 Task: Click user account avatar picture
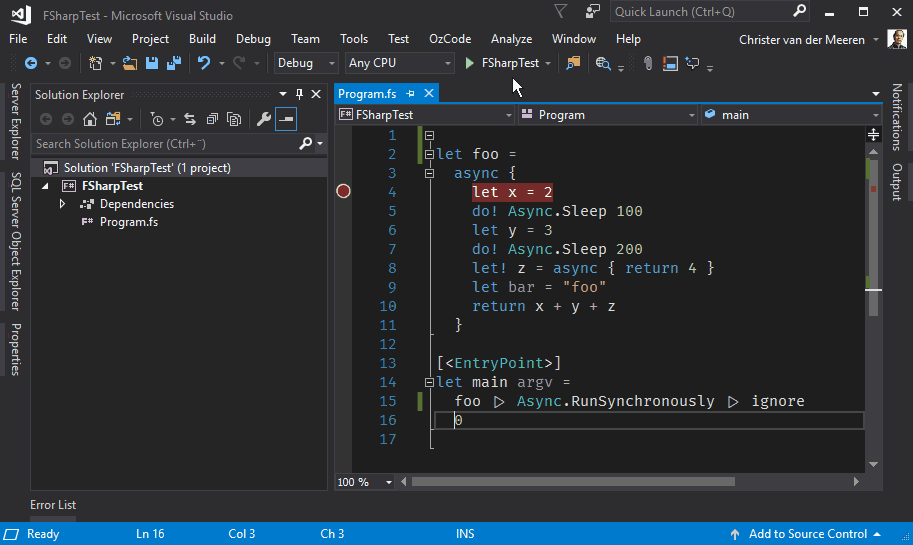click(897, 39)
